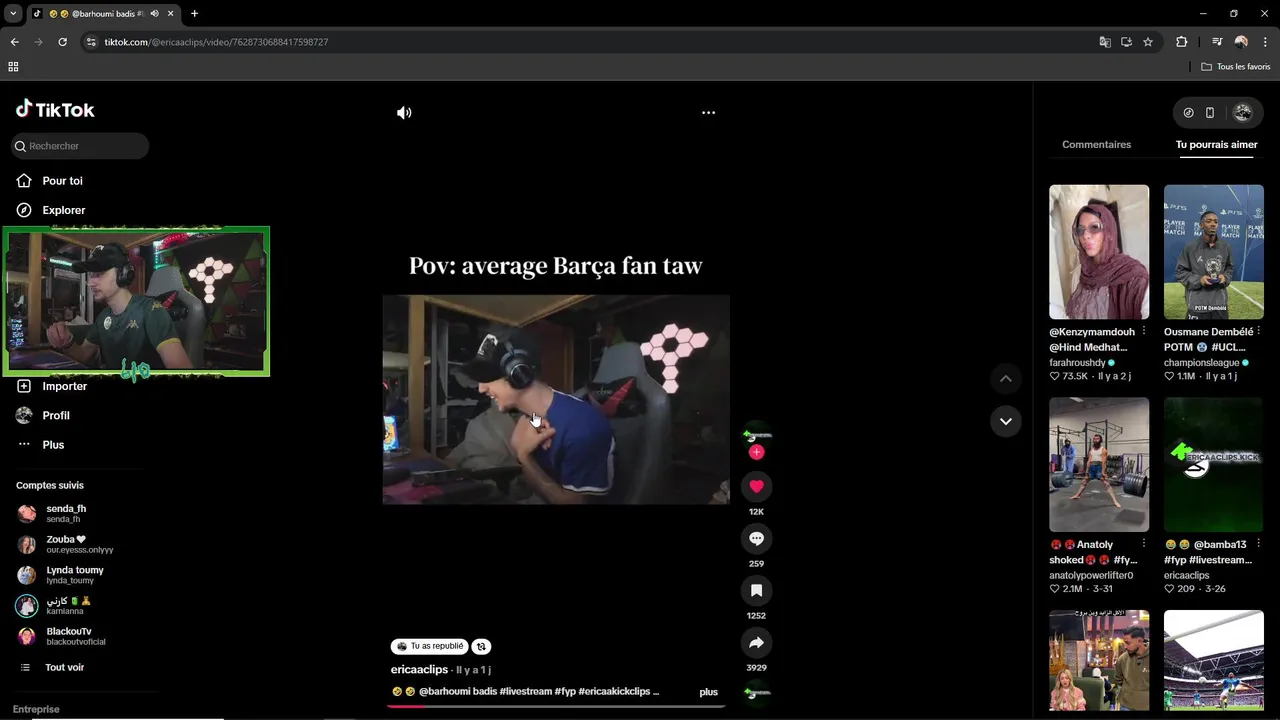Click the browser translate page icon
The image size is (1280, 720).
[1104, 42]
